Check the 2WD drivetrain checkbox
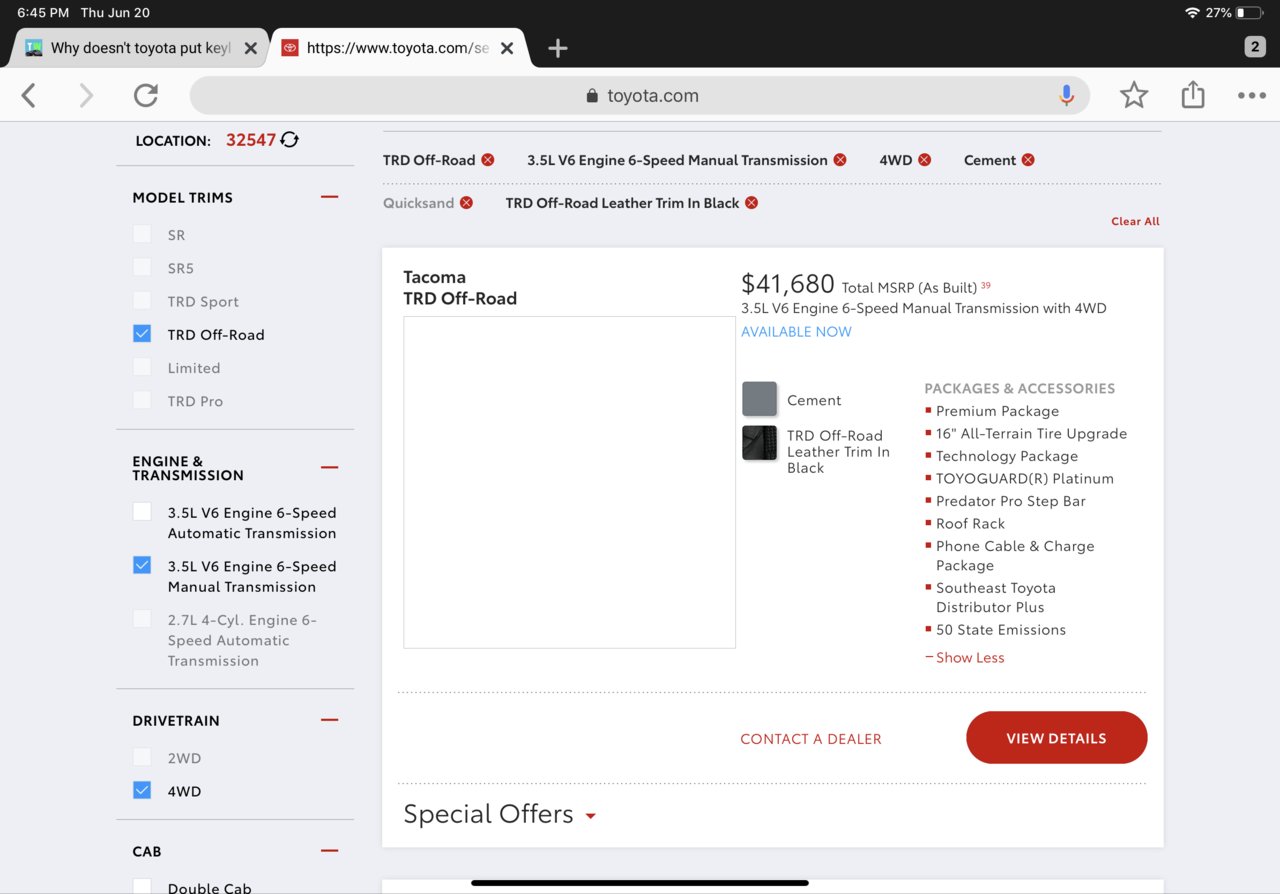 (142, 757)
